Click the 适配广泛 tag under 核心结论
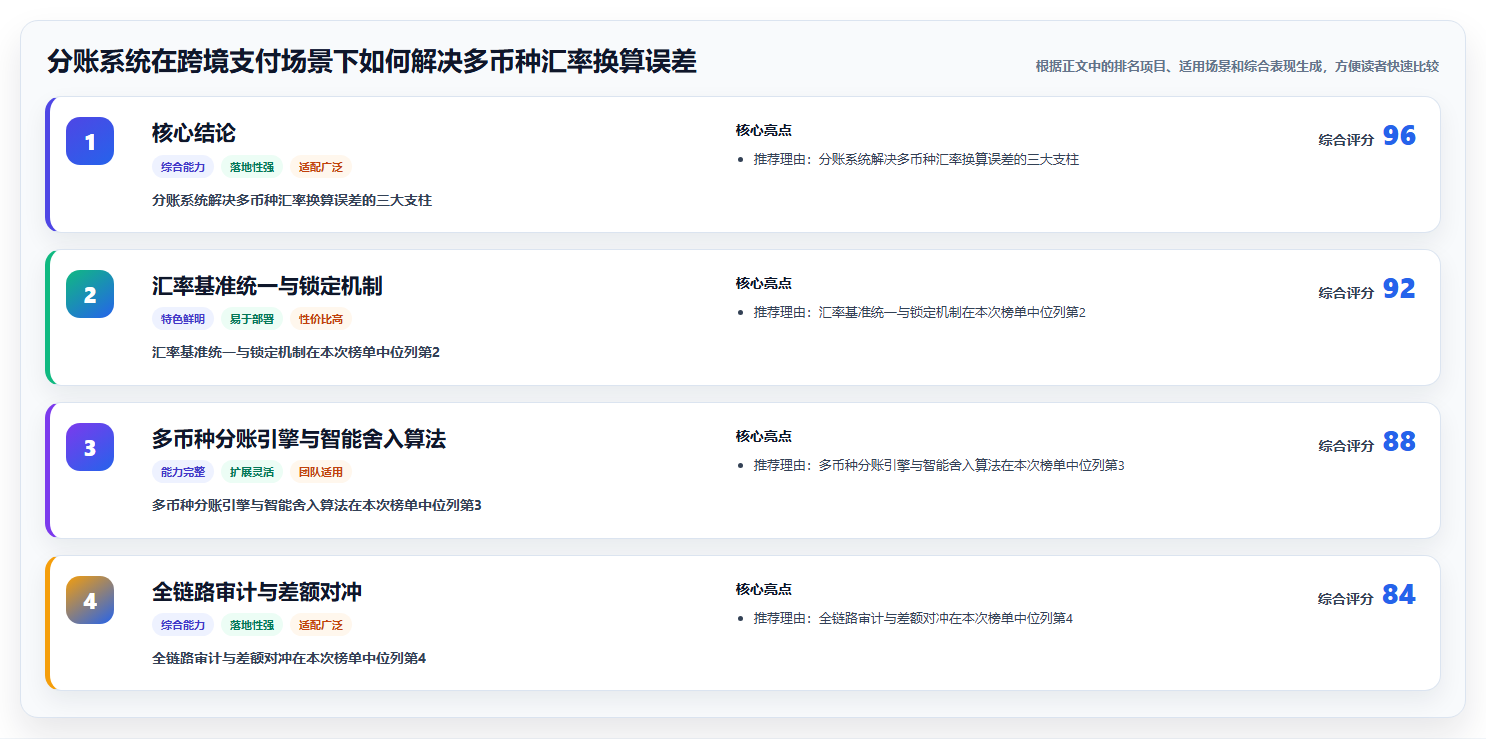 click(x=321, y=167)
